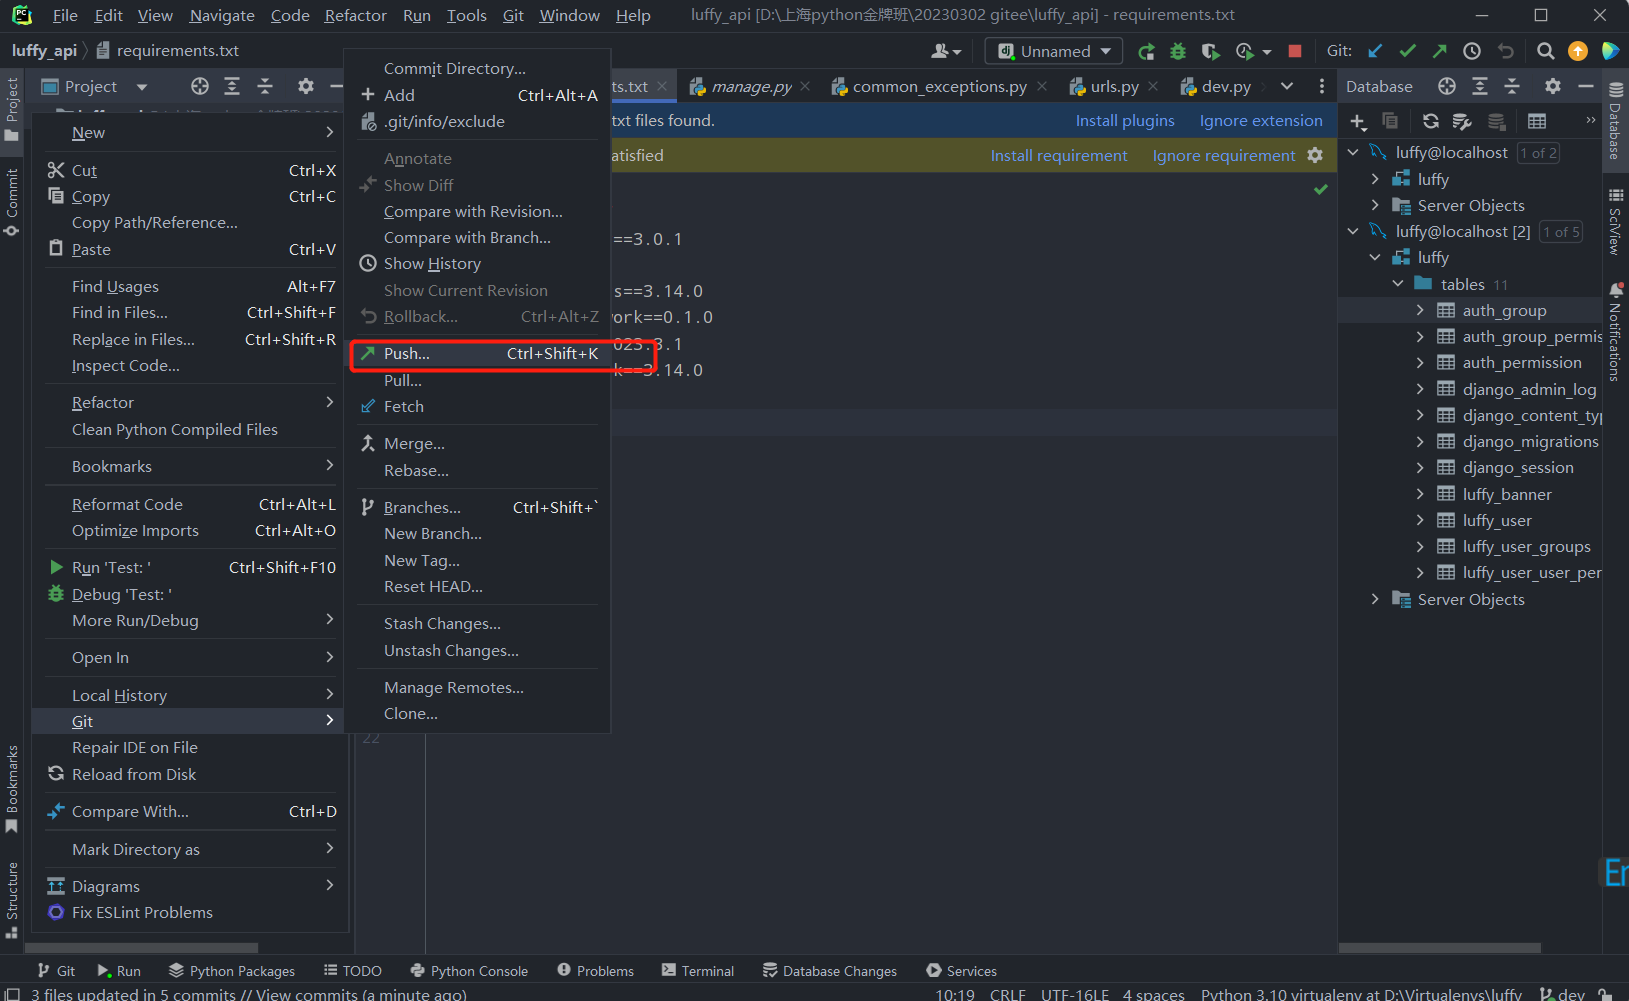Viewport: 1629px width, 1001px height.
Task: Click CRLF line separator in status bar
Action: click(x=1007, y=993)
